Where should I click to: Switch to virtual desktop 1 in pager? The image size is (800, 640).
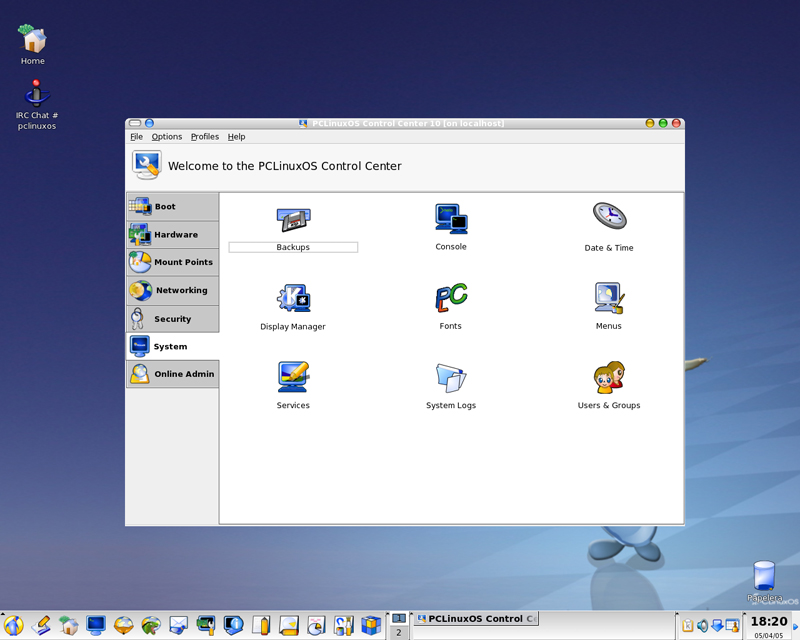click(399, 619)
